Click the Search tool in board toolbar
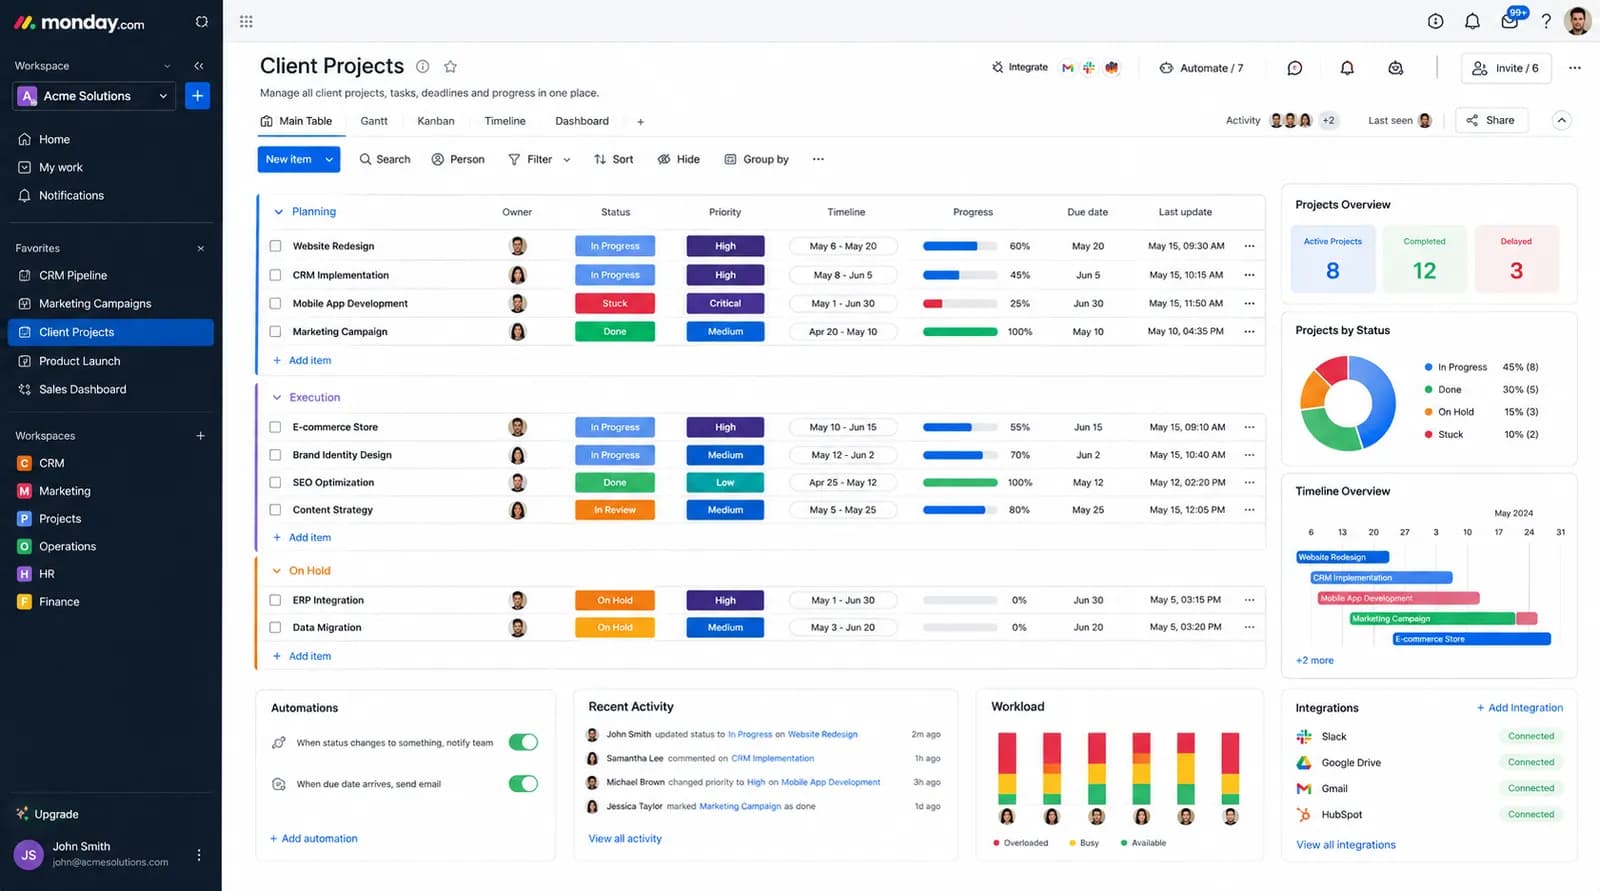The width and height of the screenshot is (1600, 891). 385,159
